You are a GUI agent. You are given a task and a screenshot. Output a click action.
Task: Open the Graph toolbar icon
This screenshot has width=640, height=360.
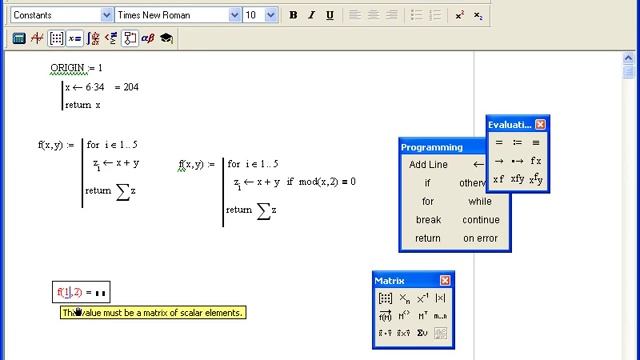point(38,38)
